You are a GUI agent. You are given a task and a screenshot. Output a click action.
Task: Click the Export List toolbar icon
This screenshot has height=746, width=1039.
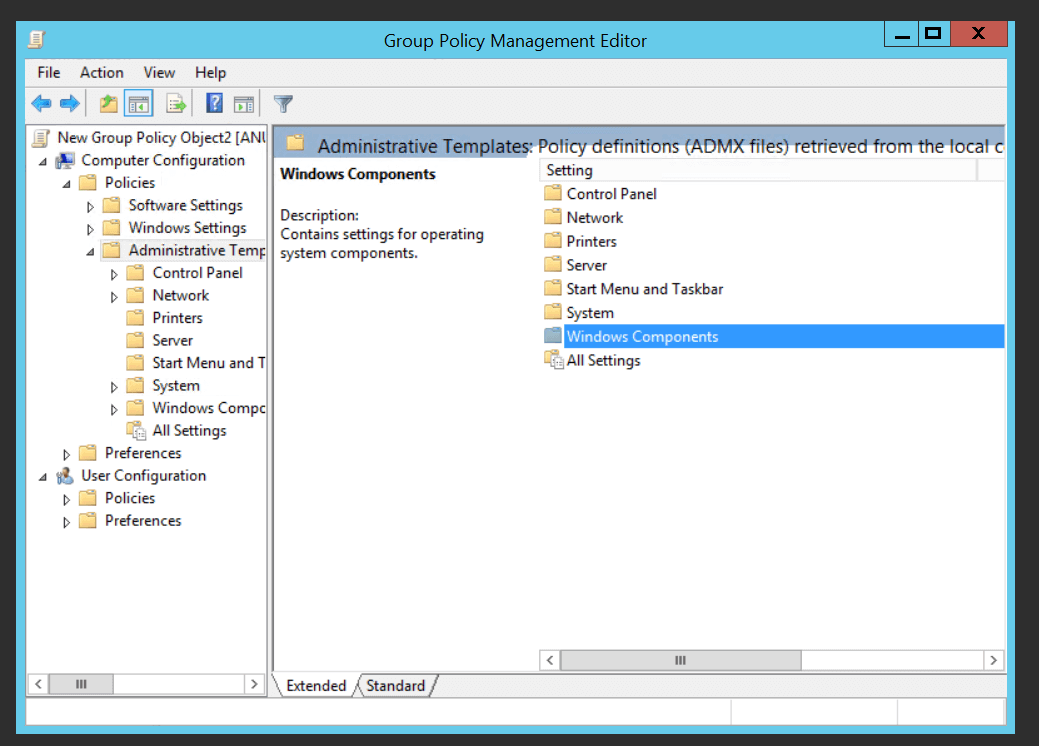pyautogui.click(x=177, y=103)
